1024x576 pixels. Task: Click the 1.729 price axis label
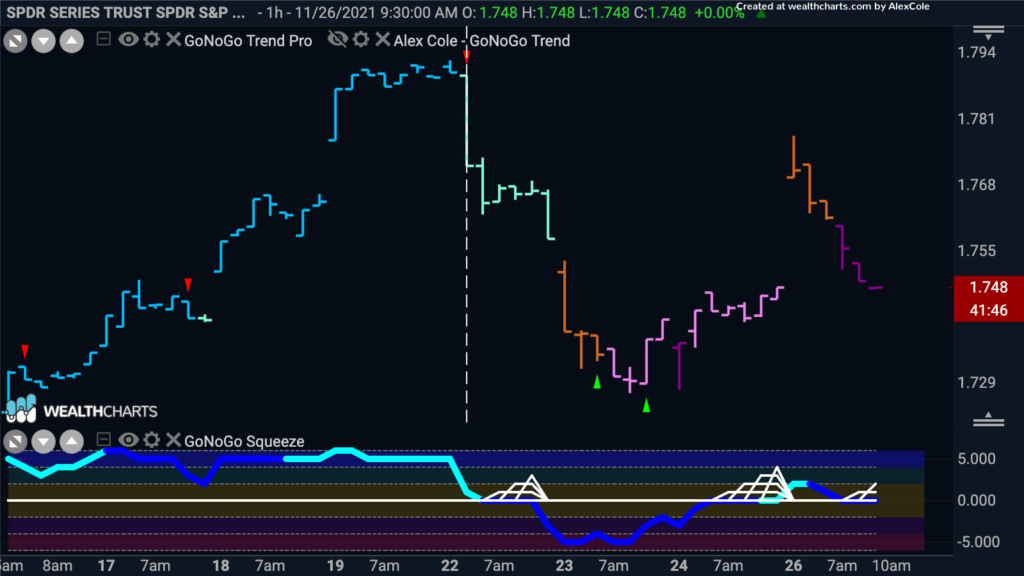(977, 382)
